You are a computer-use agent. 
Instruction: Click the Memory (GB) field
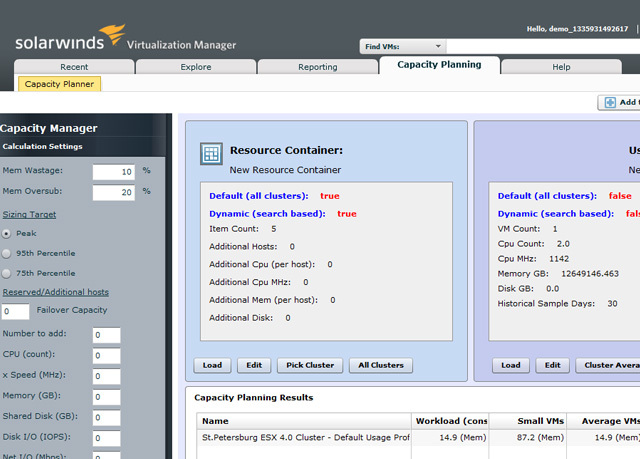[107, 397]
